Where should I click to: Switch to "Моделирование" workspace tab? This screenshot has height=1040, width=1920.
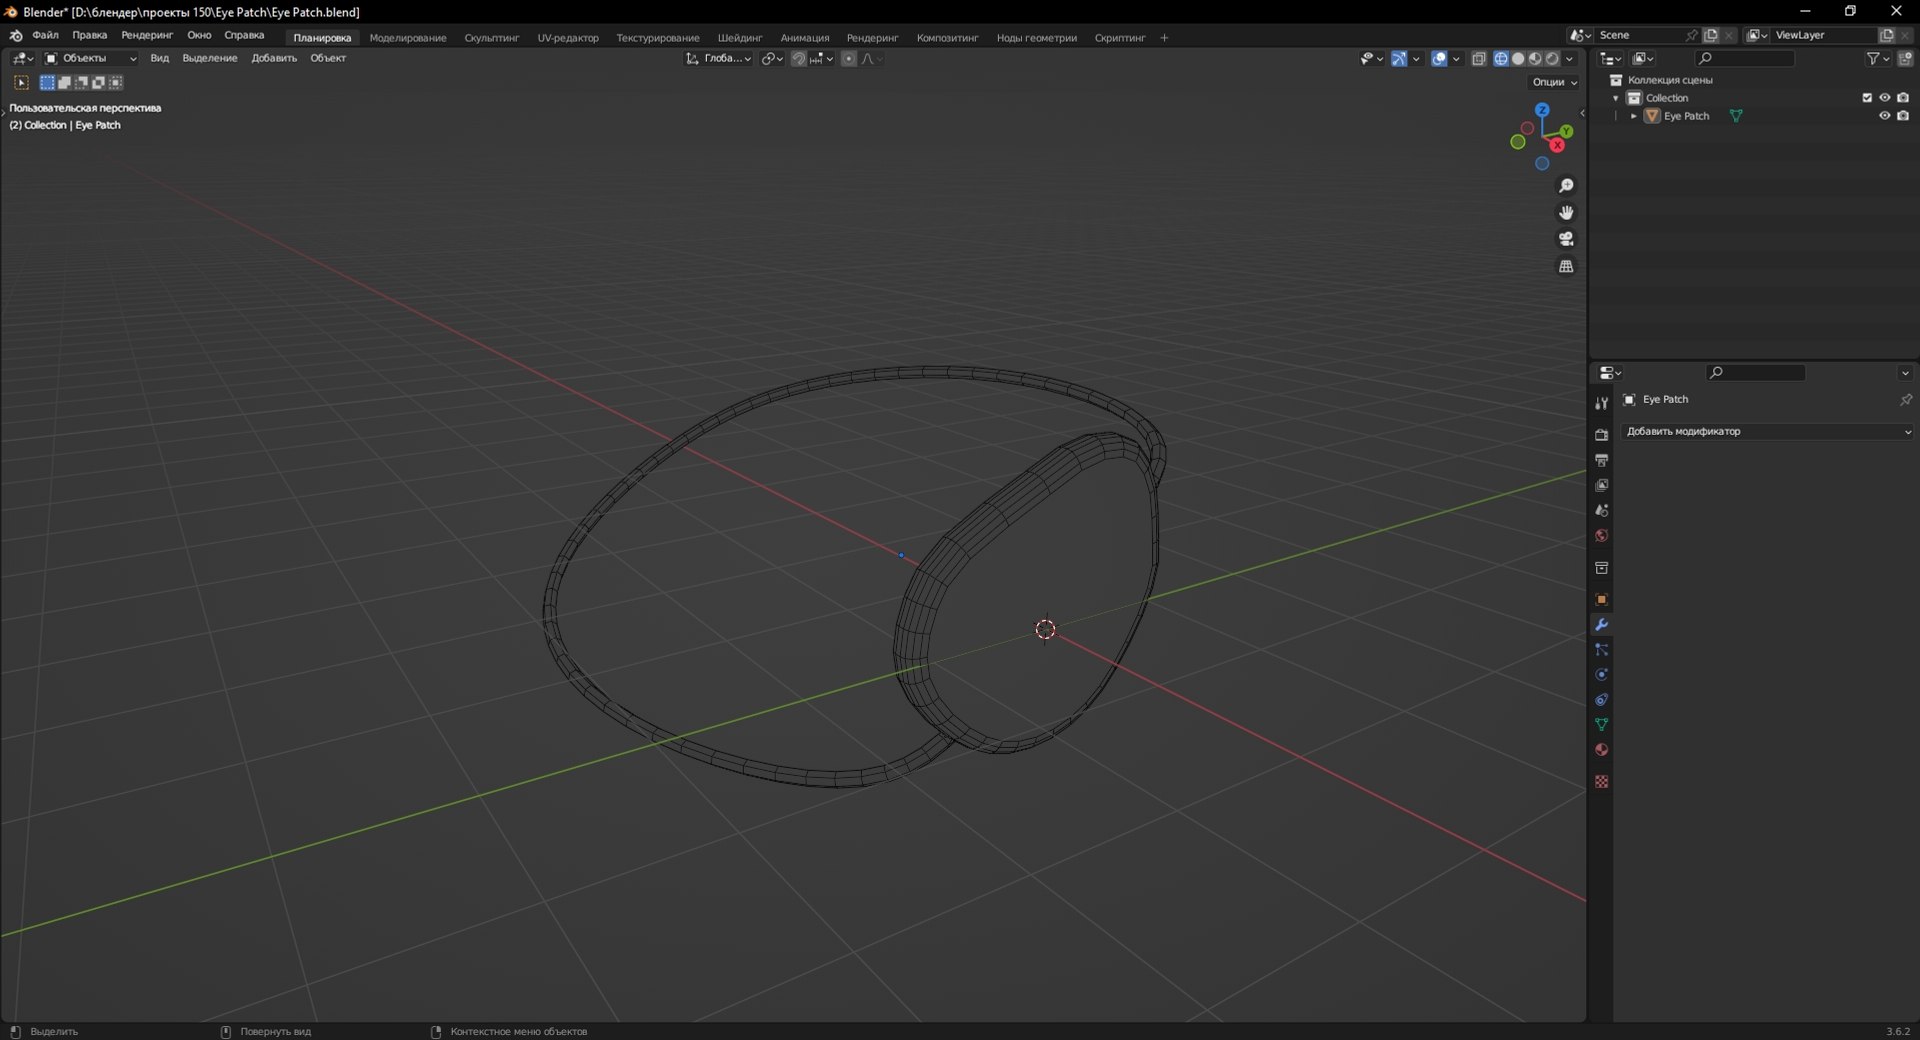[x=408, y=38]
